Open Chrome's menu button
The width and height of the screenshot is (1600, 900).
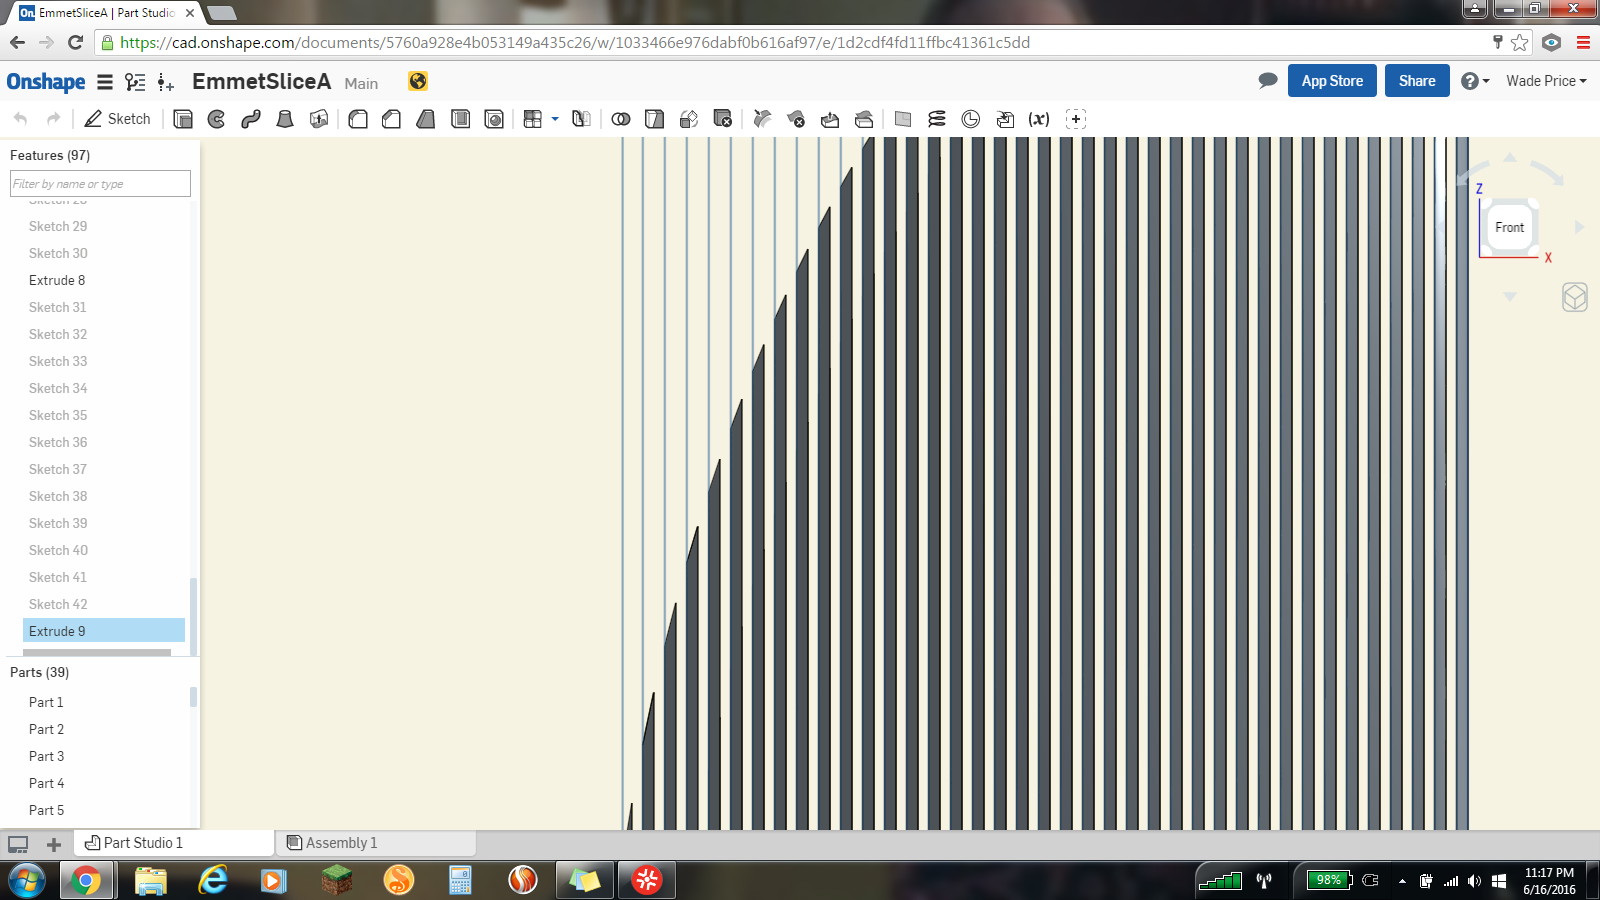coord(1583,42)
